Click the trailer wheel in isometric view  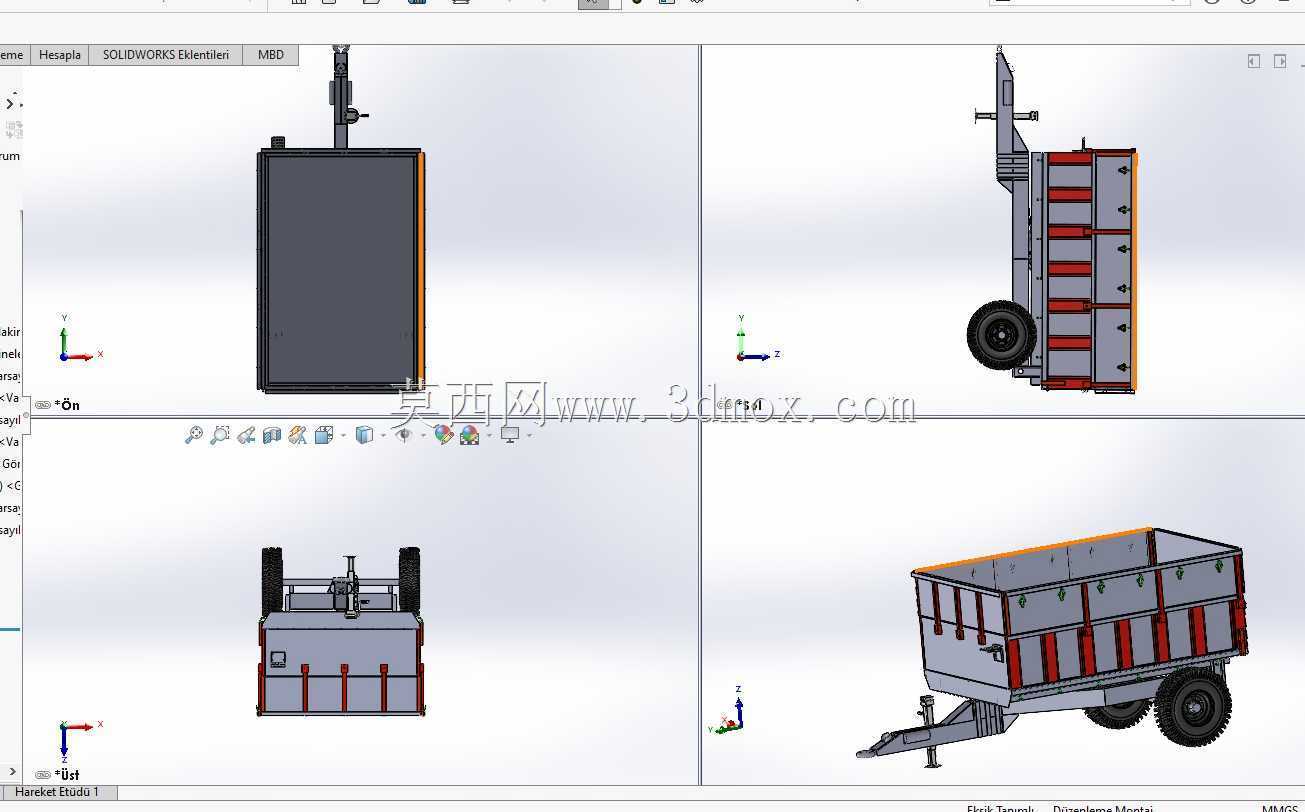1191,706
